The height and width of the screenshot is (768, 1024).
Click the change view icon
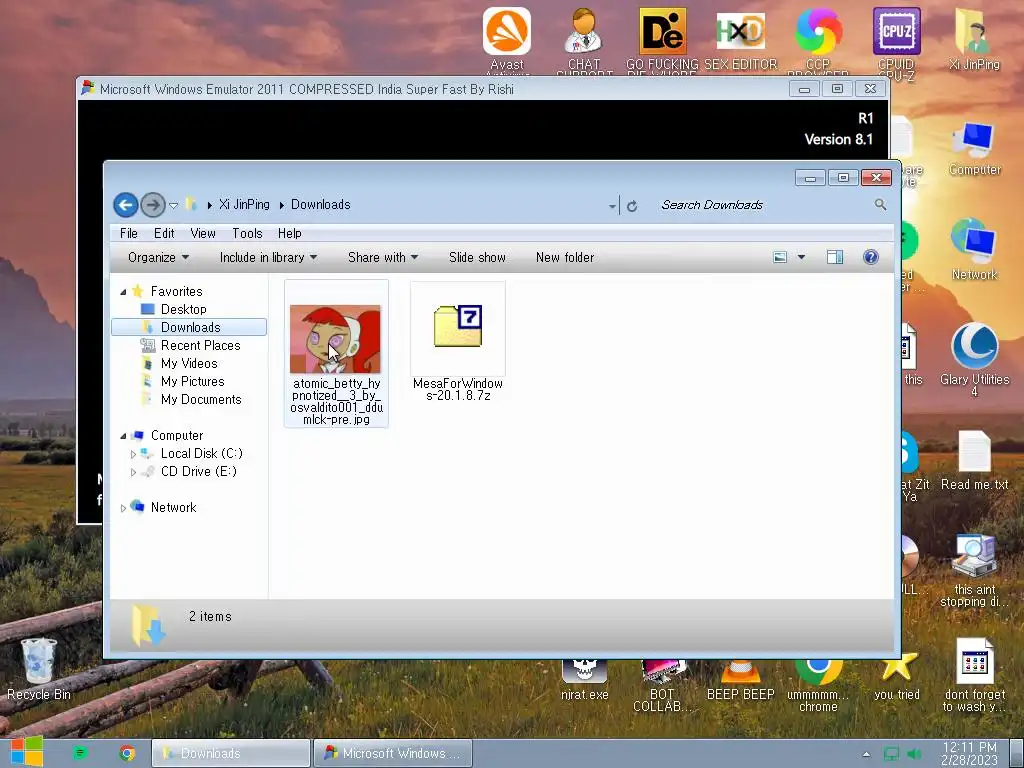[x=780, y=257]
